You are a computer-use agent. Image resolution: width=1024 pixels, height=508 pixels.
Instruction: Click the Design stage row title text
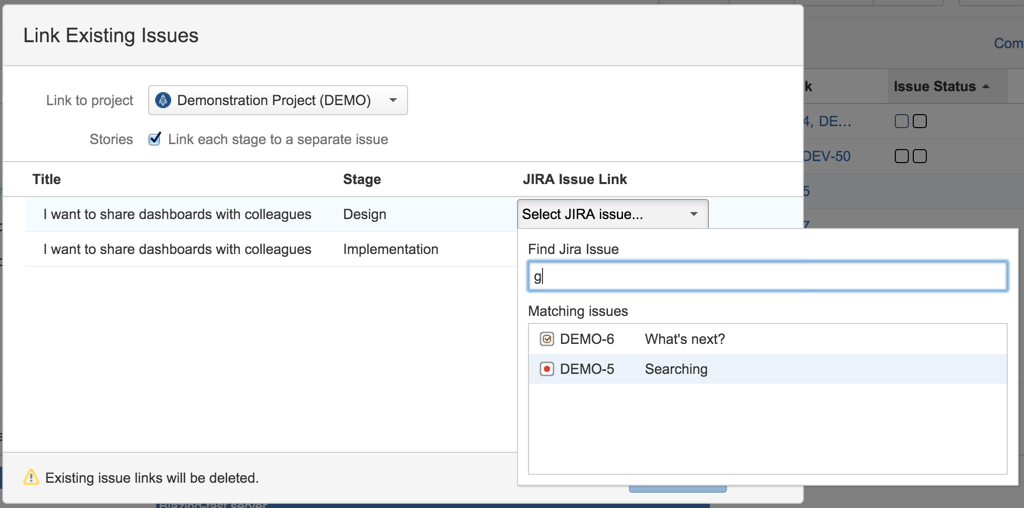pyautogui.click(x=177, y=214)
